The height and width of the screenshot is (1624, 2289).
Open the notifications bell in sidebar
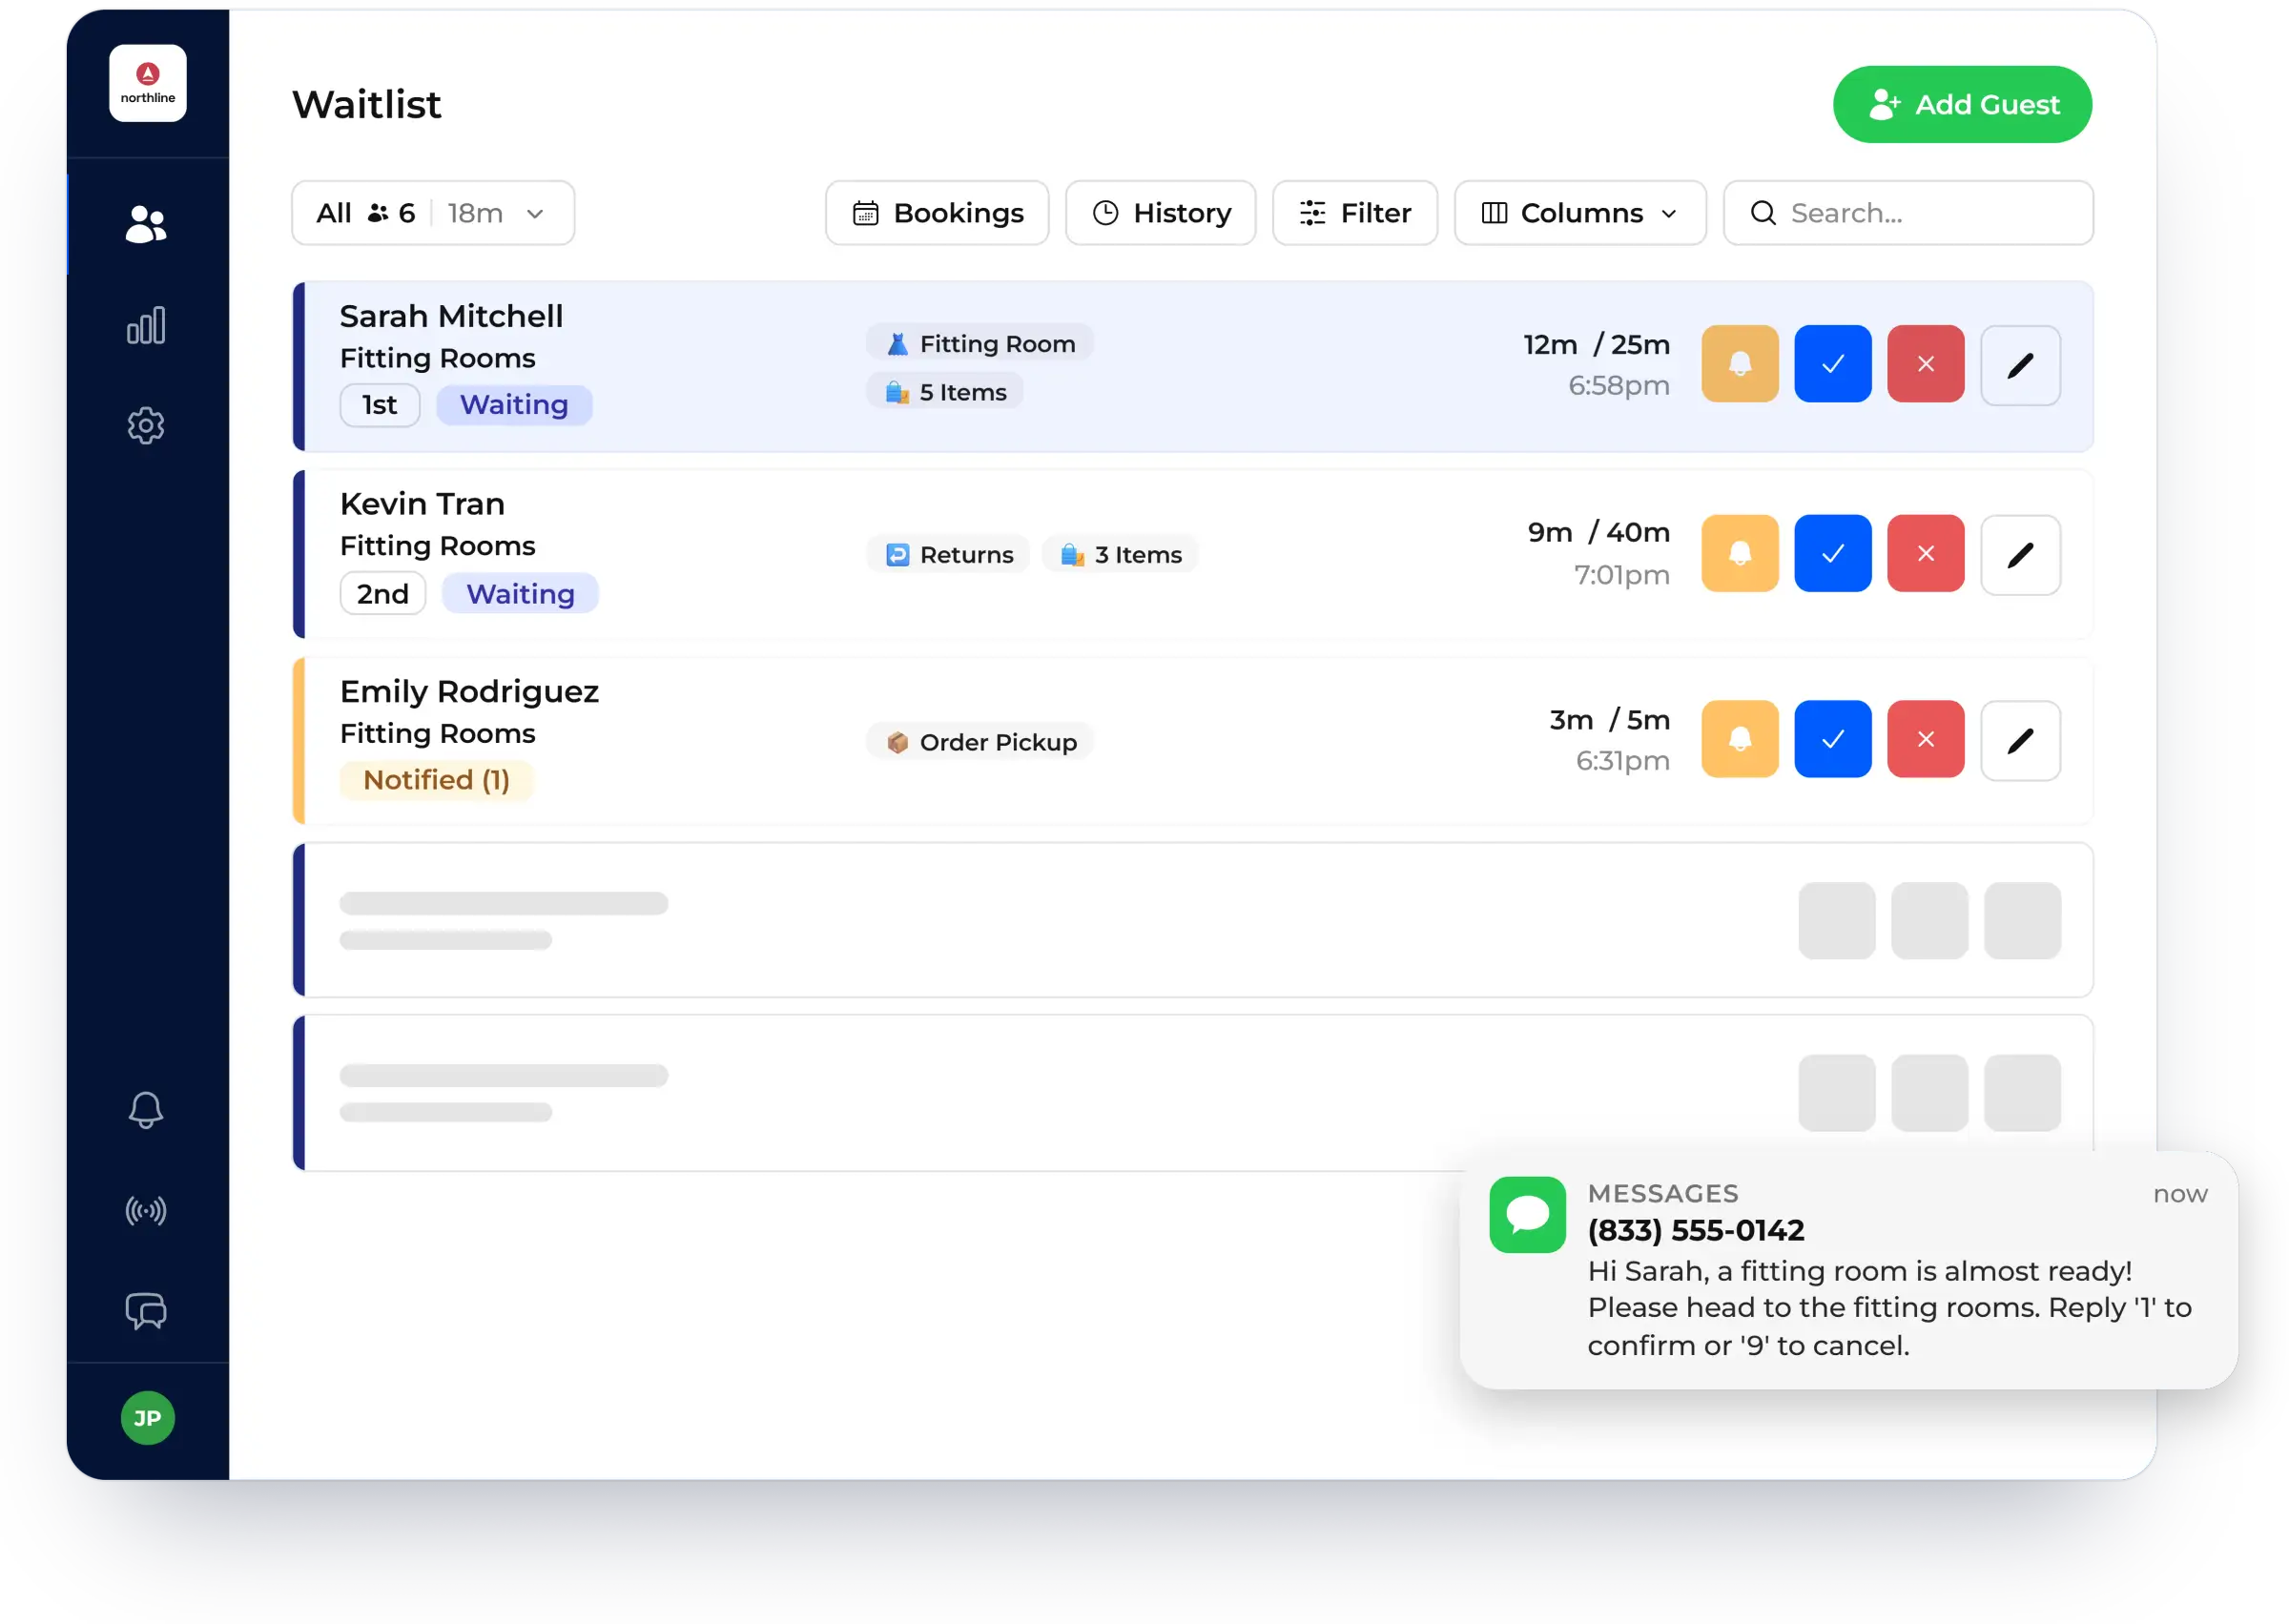pos(146,1110)
